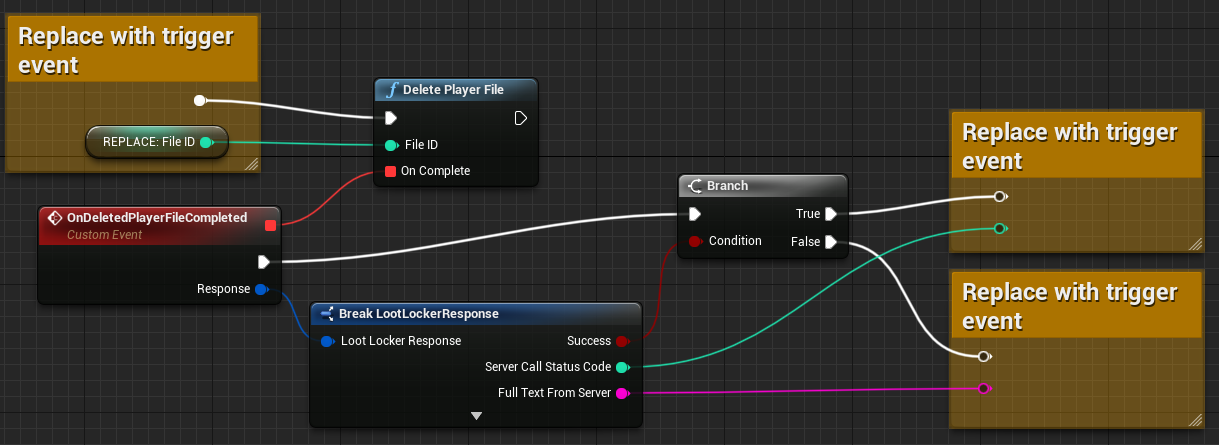
Task: Click the resize handle of the top-left comment box
Action: pyautogui.click(x=251, y=164)
